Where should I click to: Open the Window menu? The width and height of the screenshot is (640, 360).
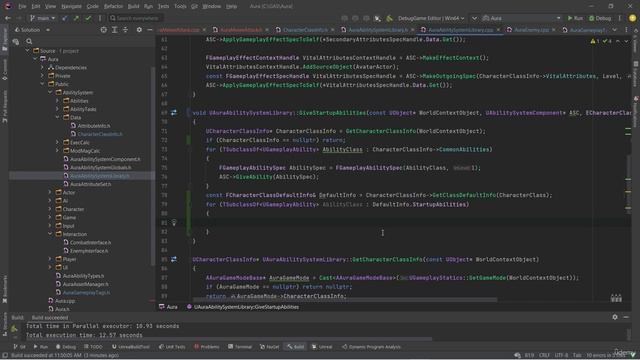211,7
